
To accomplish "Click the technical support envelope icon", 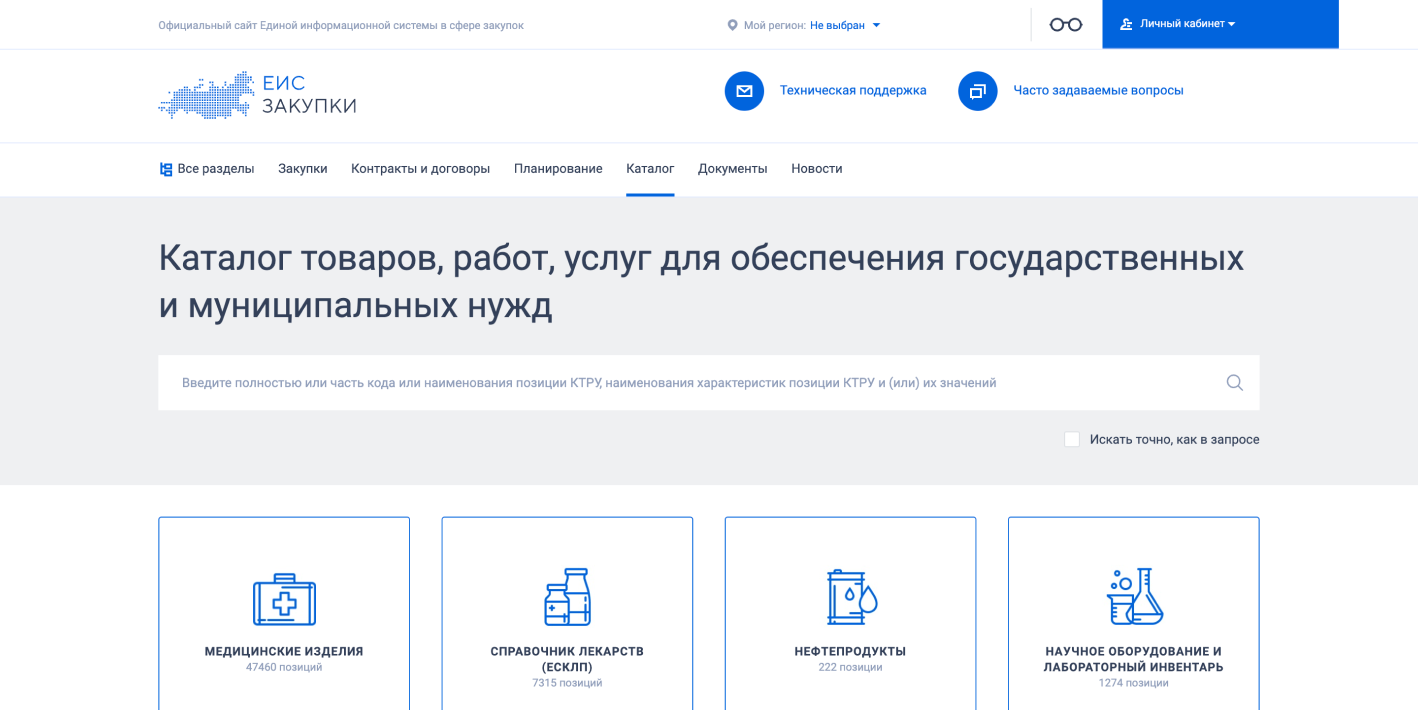I will tap(744, 91).
